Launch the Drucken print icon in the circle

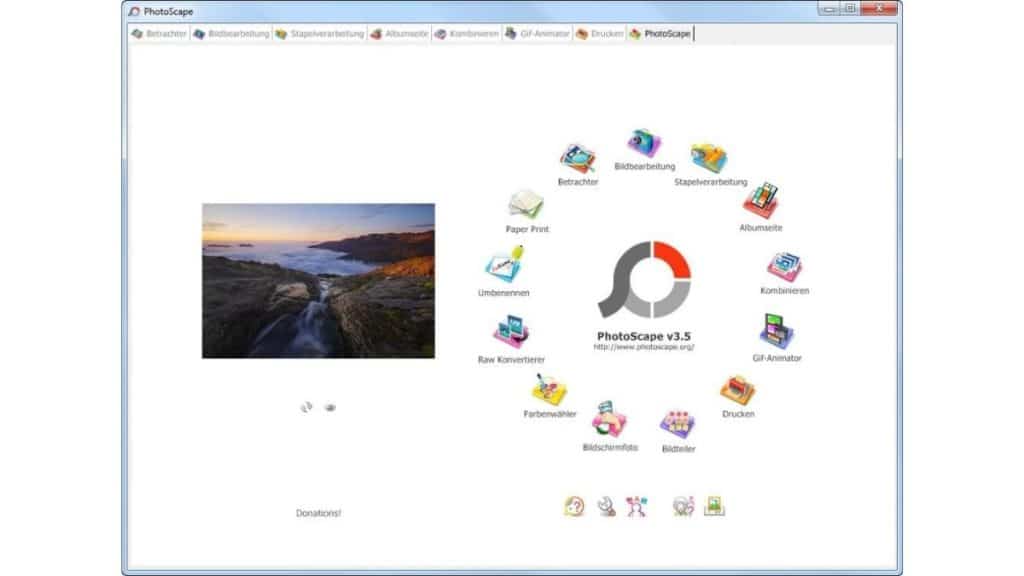(738, 391)
